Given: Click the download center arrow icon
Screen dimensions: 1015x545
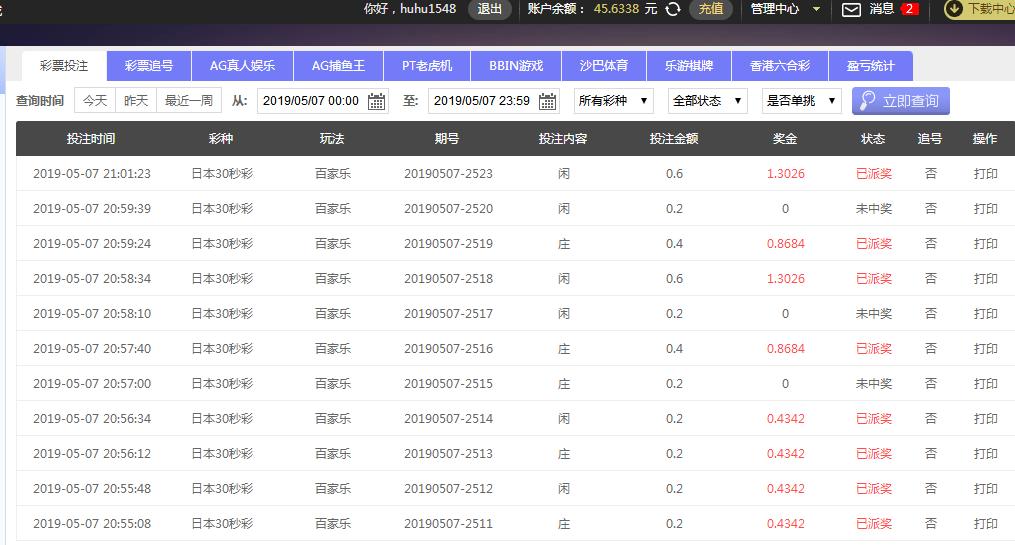Looking at the screenshot, I should pyautogui.click(x=953, y=9).
